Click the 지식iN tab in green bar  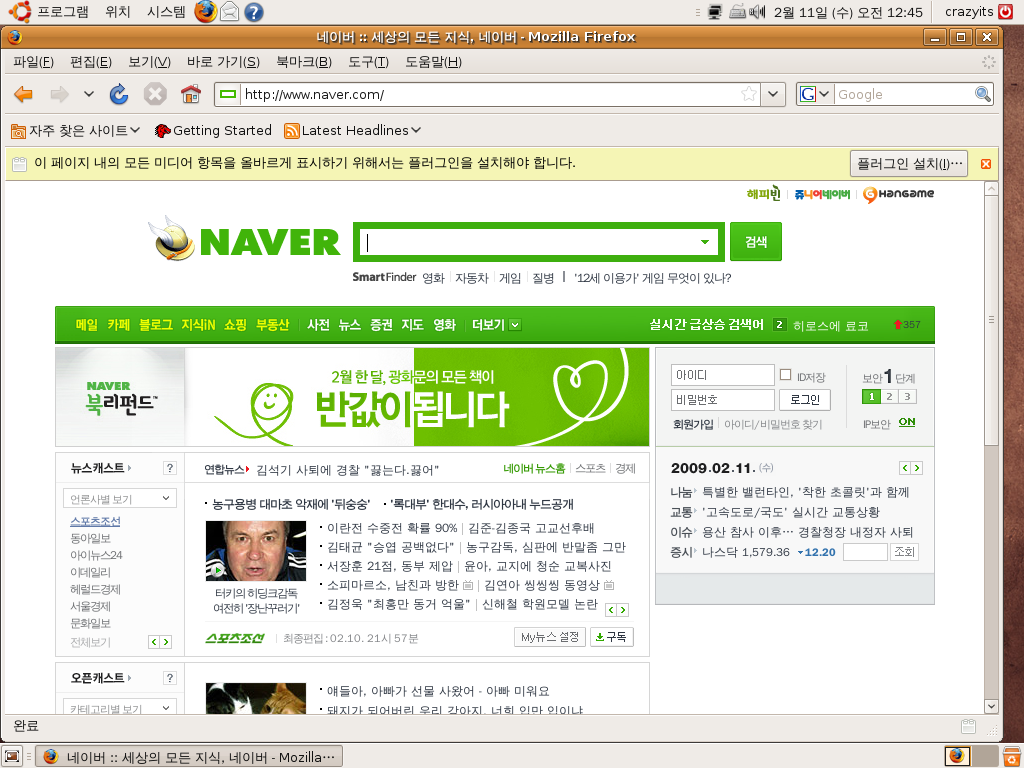[198, 325]
